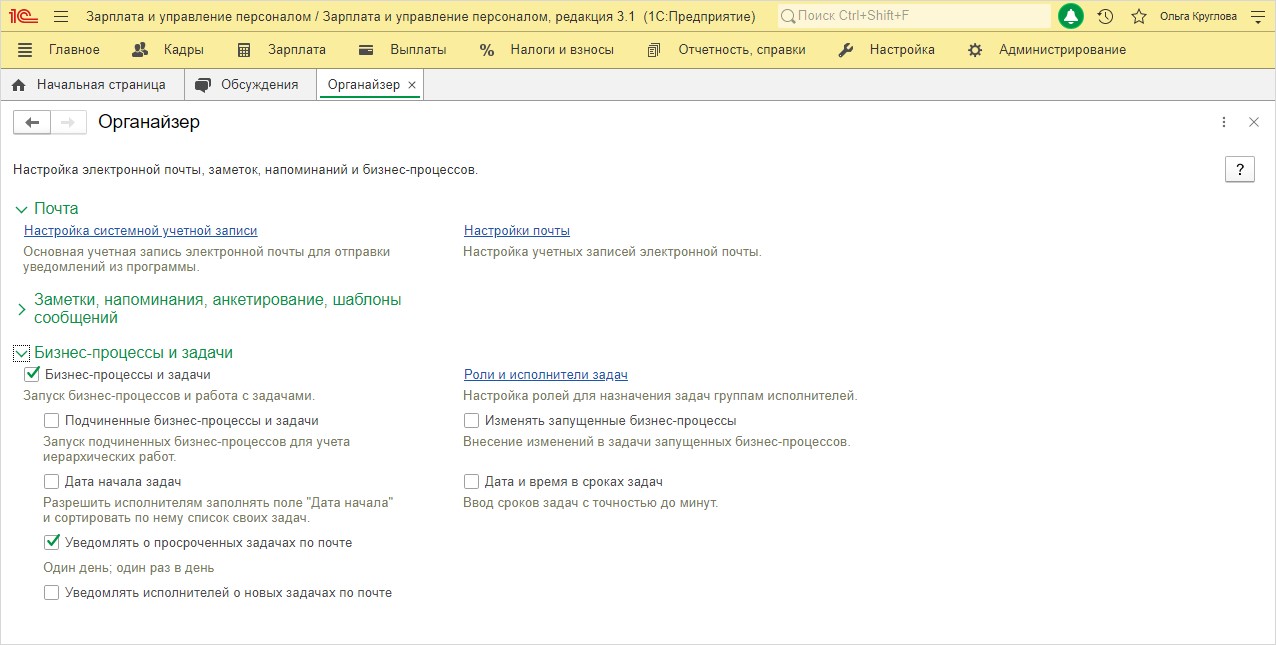
Task: Open the Настройка menu section
Action: 902,50
